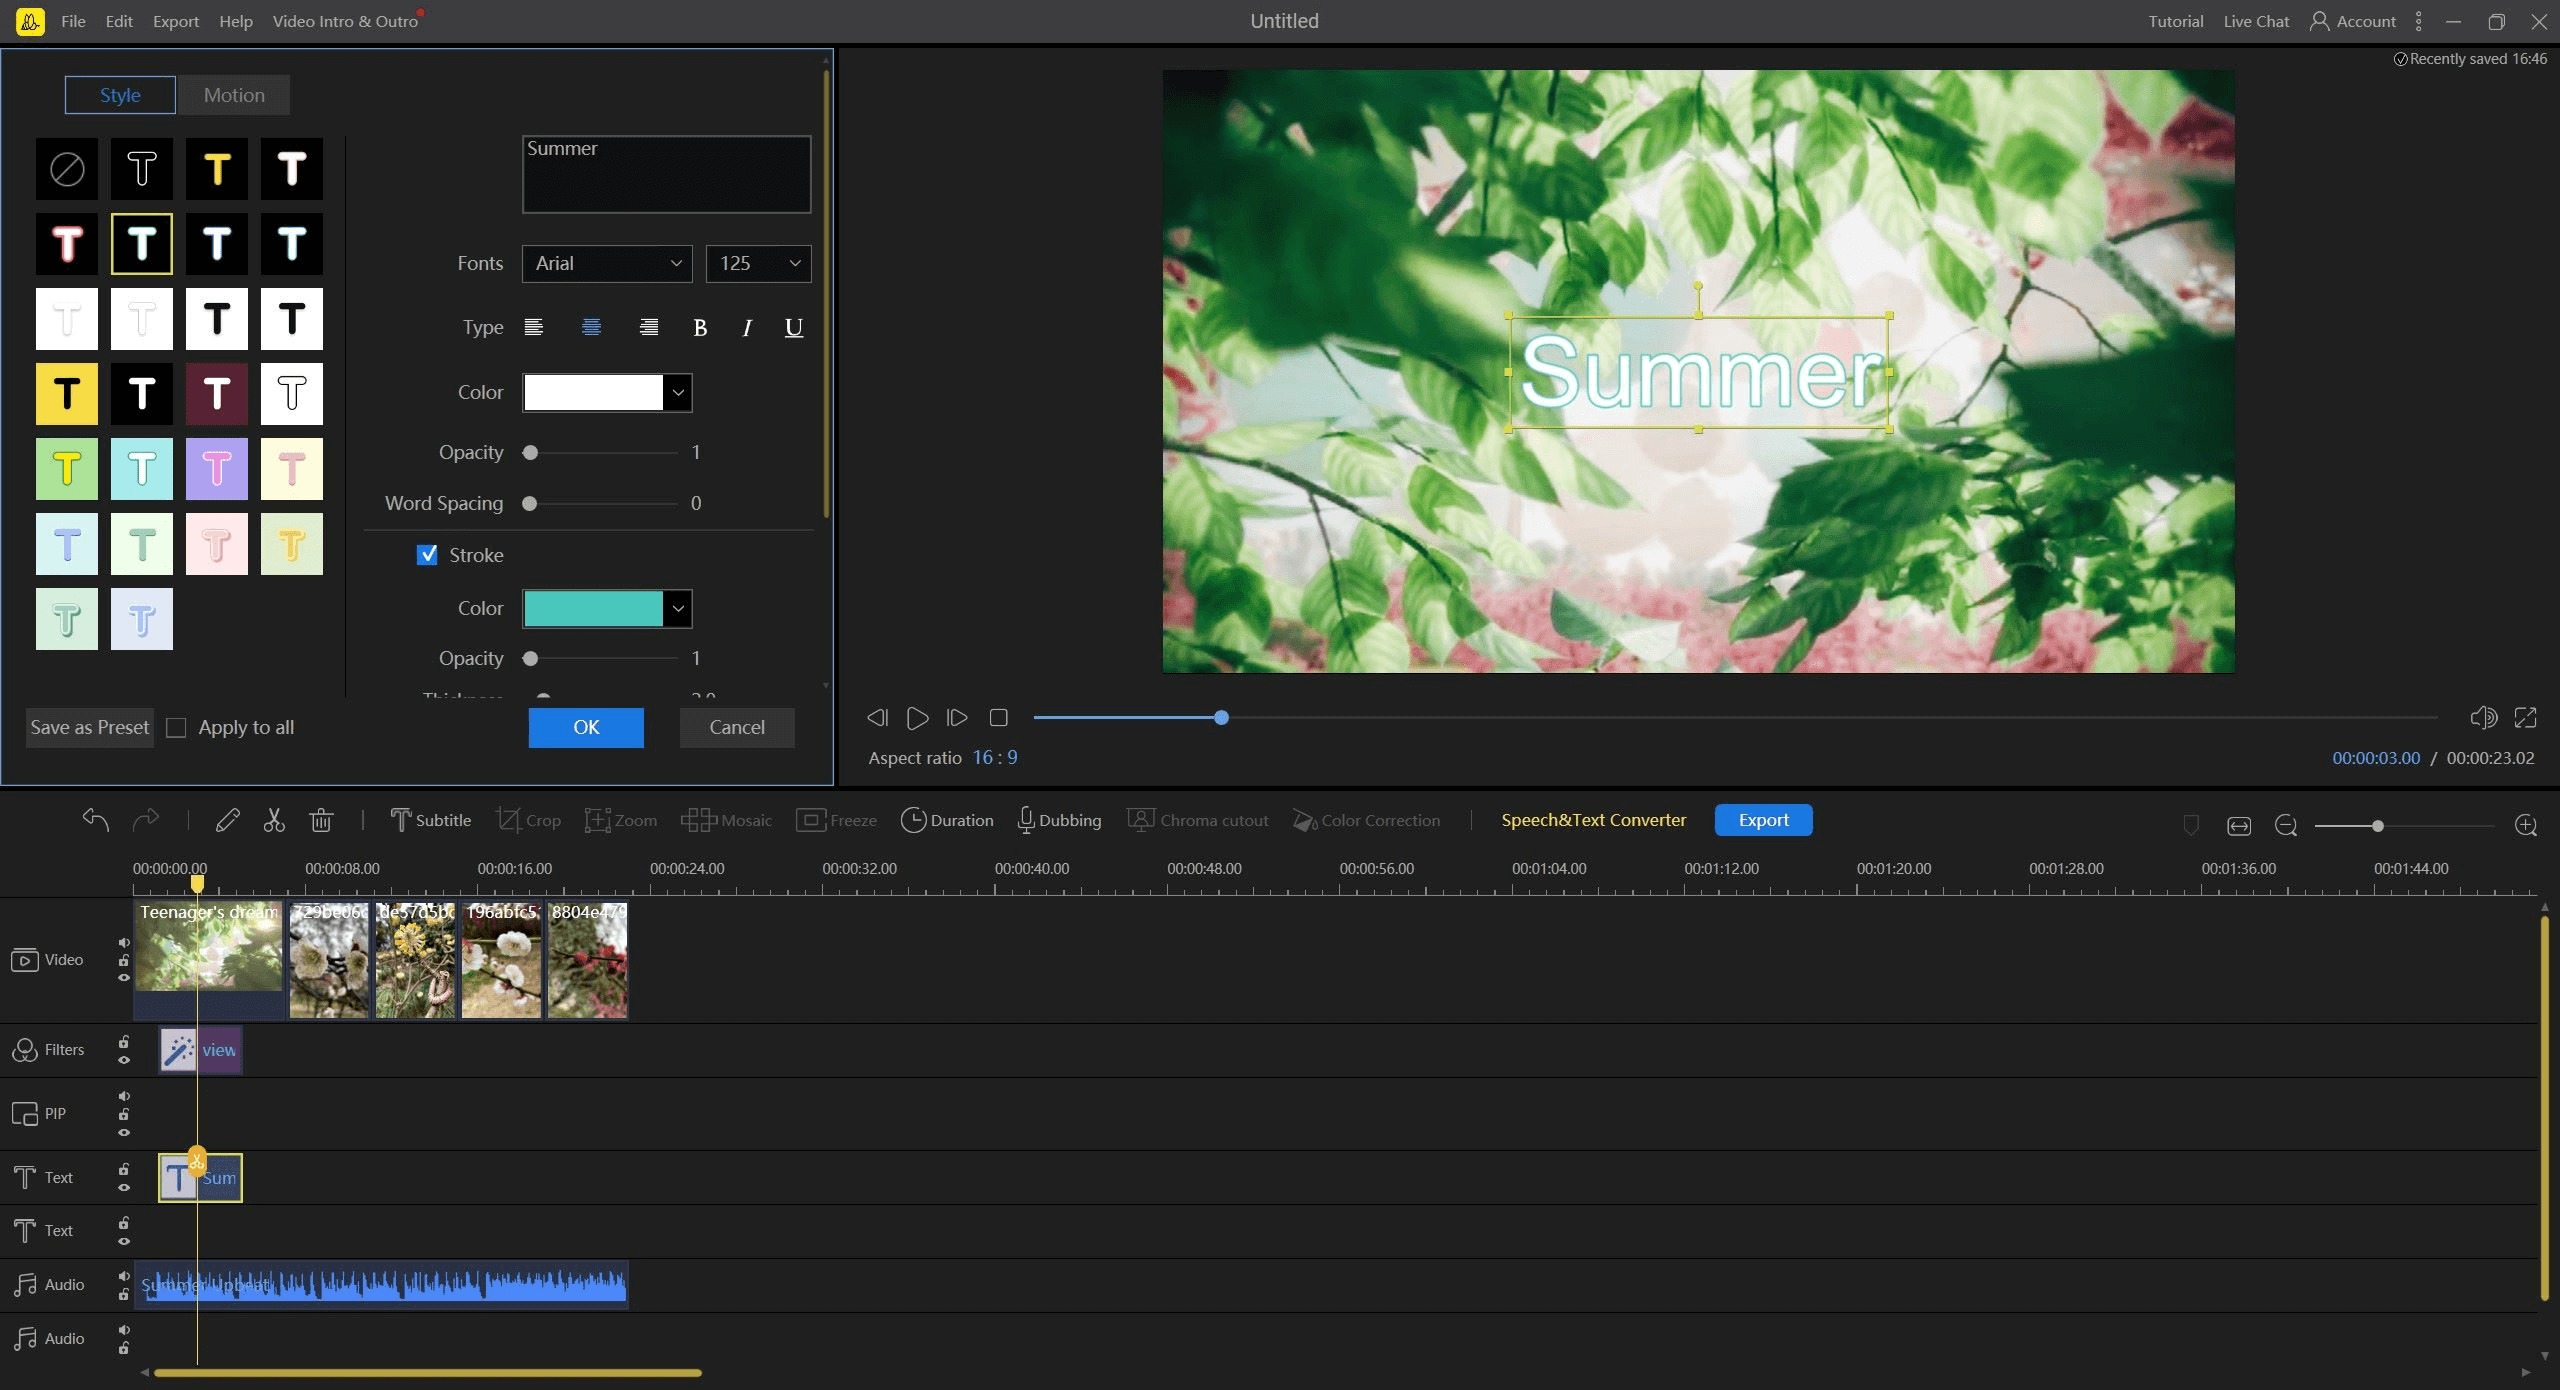Open the Video Intro & Outro menu
Image resolution: width=2560 pixels, height=1390 pixels.
345,20
